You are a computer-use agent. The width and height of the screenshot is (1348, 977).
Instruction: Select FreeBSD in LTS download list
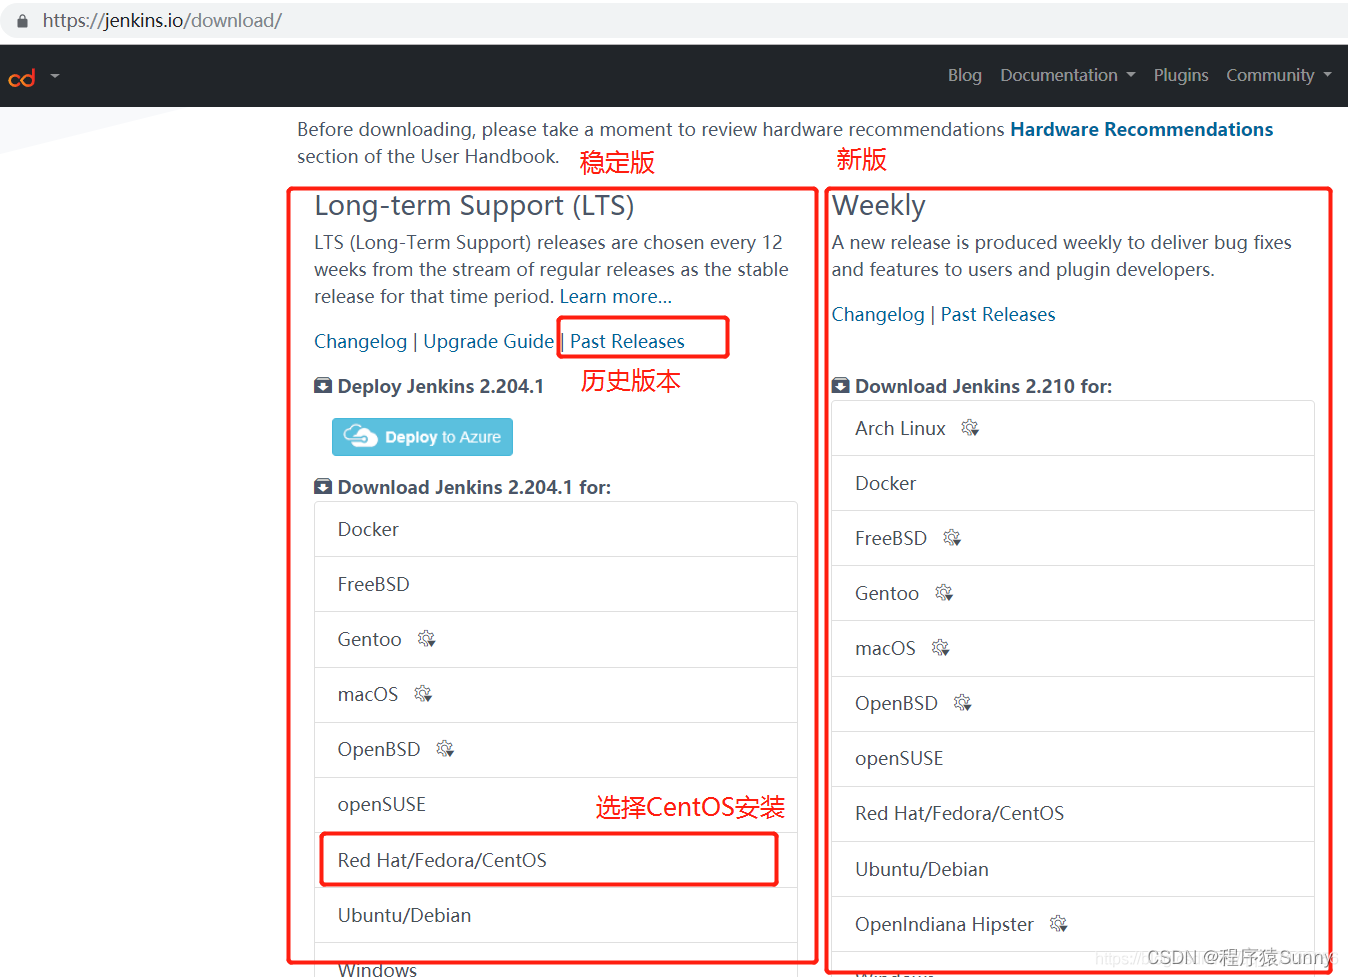click(556, 584)
